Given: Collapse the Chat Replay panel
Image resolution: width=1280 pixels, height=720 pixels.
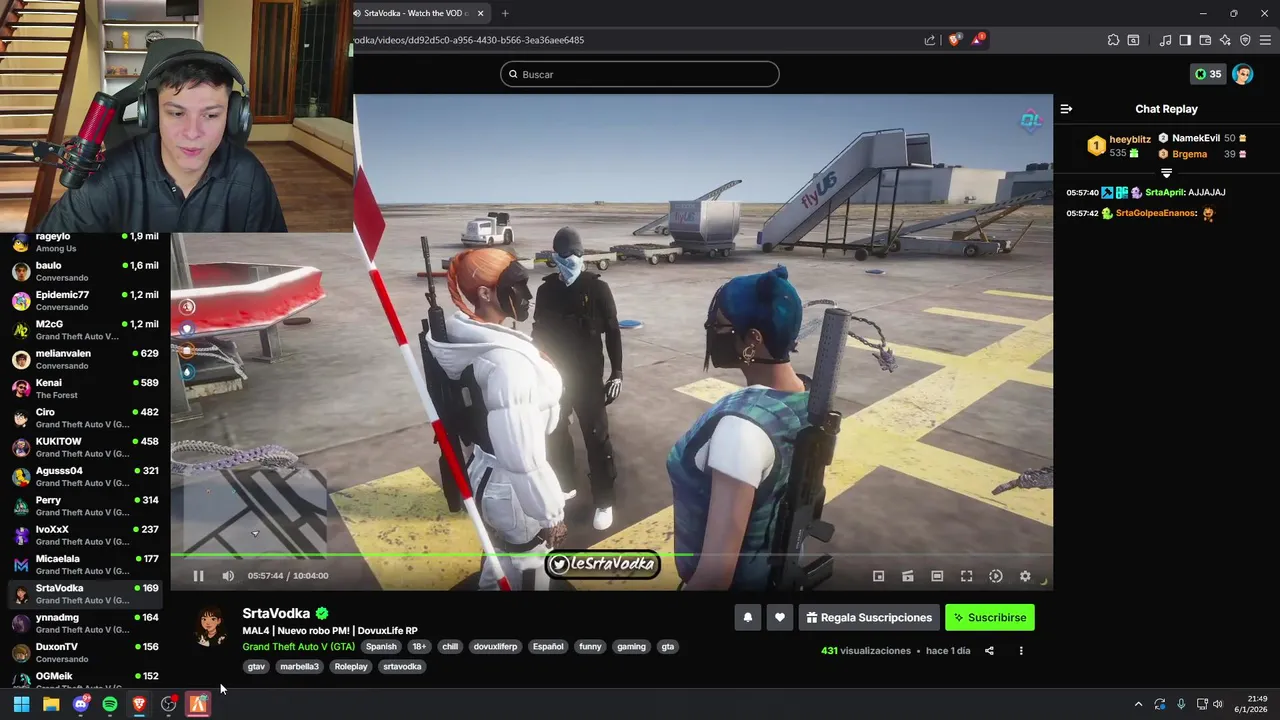Looking at the screenshot, I should [1066, 109].
